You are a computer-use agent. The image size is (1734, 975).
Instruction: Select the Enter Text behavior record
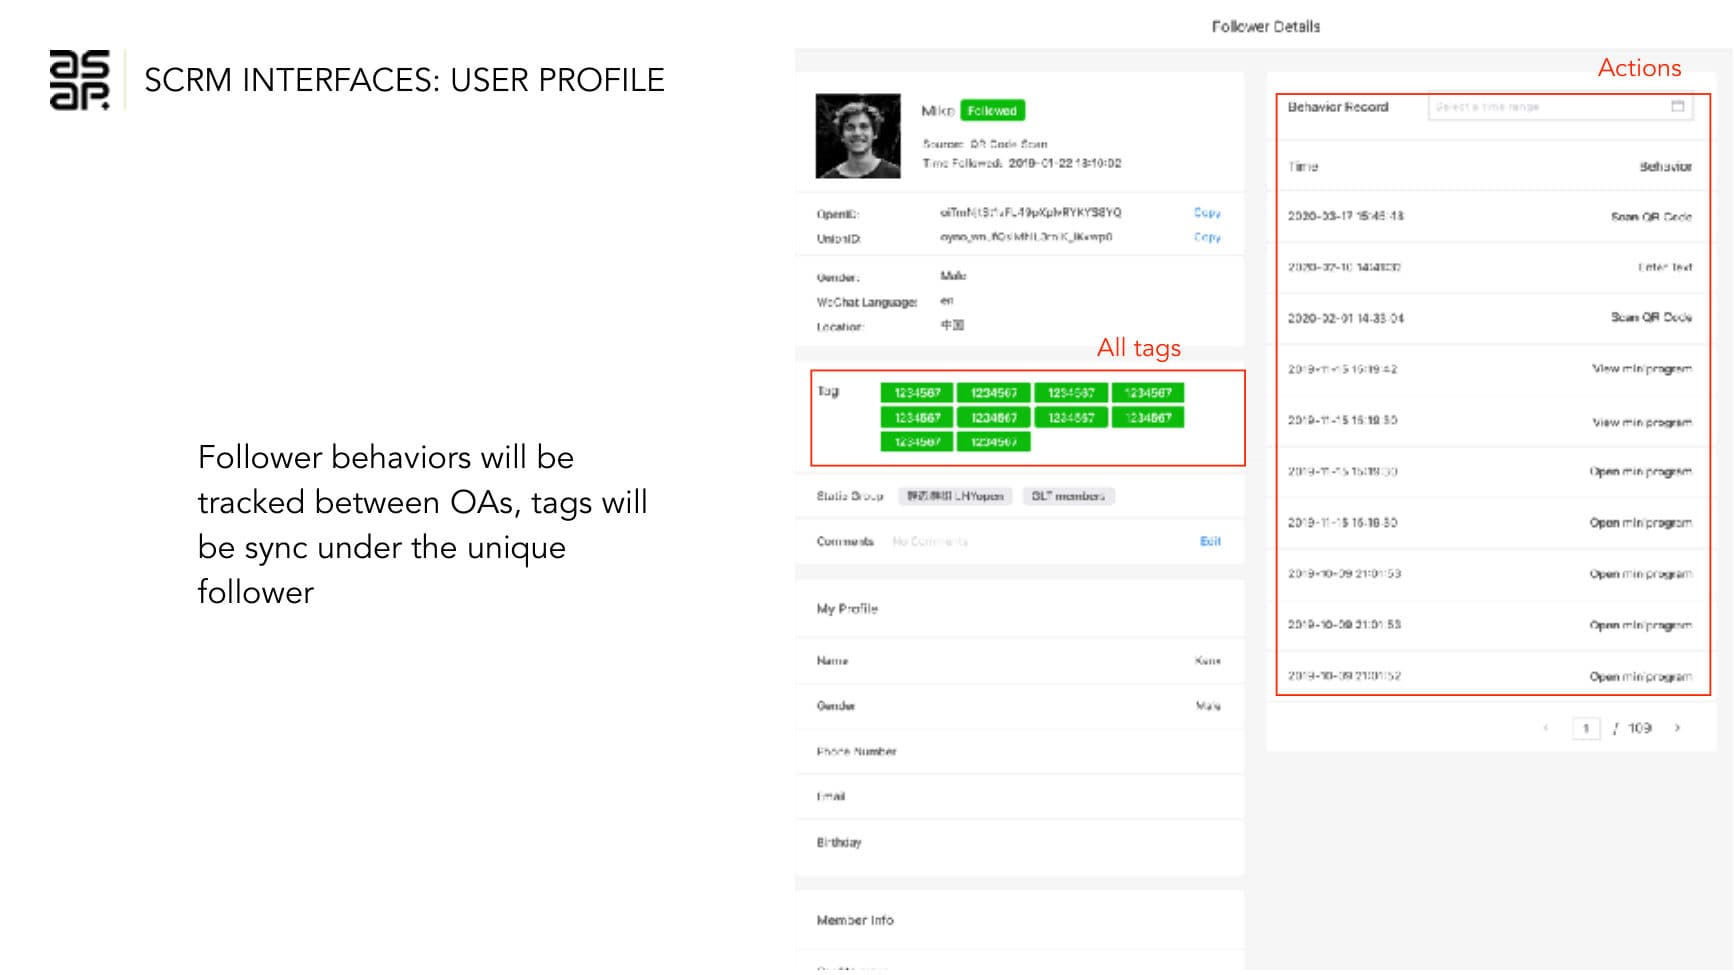pyautogui.click(x=1490, y=267)
